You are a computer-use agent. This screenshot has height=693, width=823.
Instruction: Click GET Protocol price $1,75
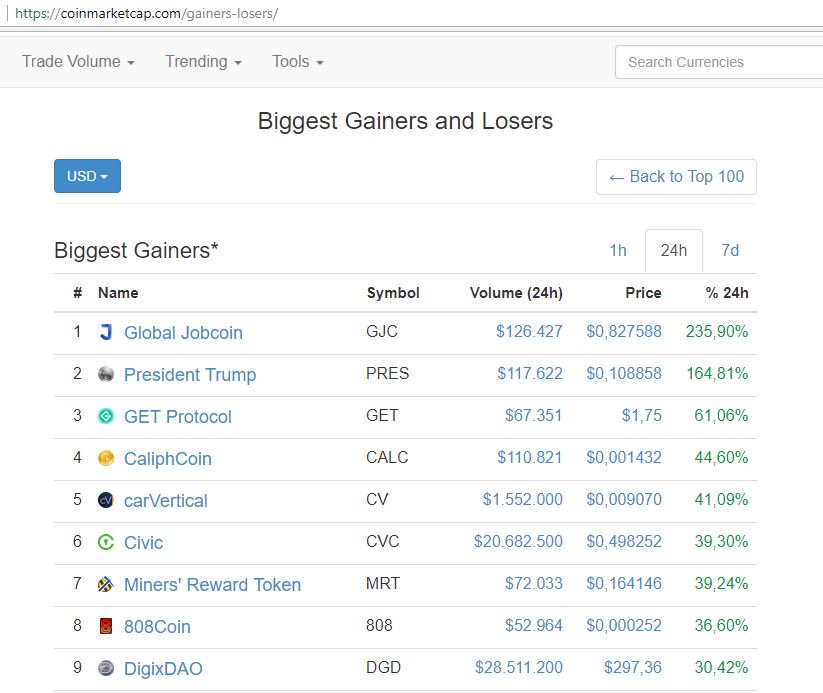point(641,415)
